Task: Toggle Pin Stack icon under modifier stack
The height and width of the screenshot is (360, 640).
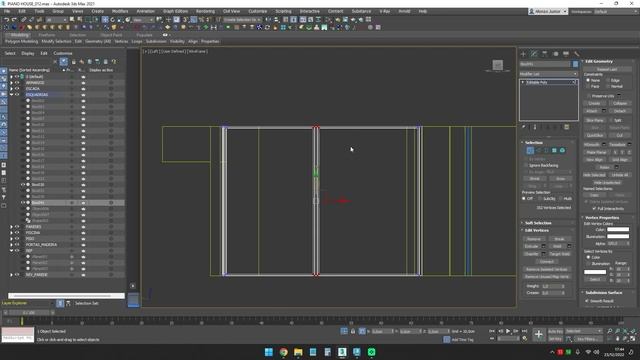Action: (524, 127)
